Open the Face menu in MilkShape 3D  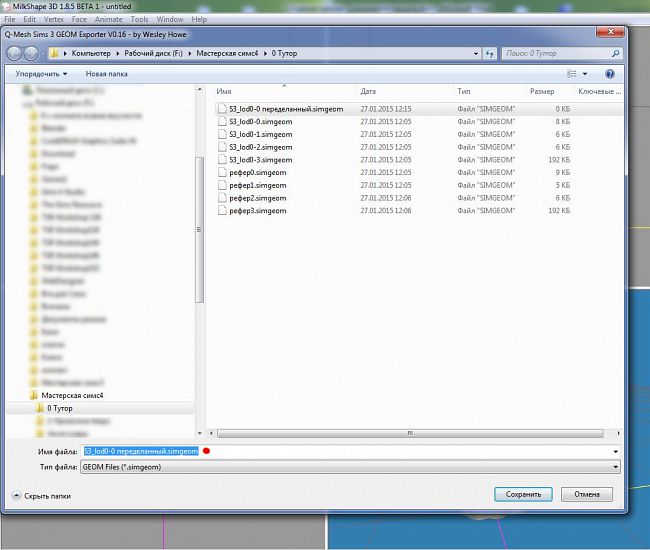tap(79, 19)
